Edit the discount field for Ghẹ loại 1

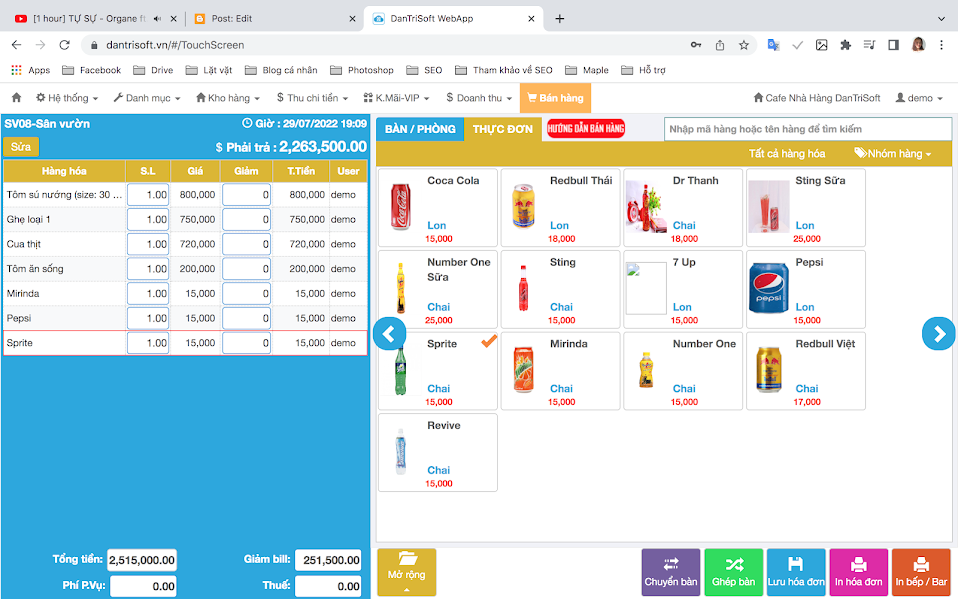tap(246, 219)
